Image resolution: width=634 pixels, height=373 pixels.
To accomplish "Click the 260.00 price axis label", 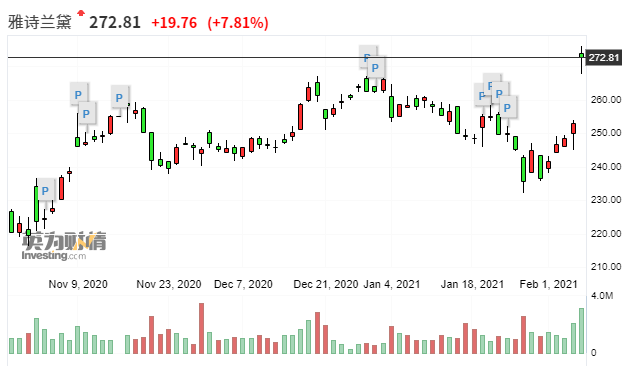I will tap(606, 100).
